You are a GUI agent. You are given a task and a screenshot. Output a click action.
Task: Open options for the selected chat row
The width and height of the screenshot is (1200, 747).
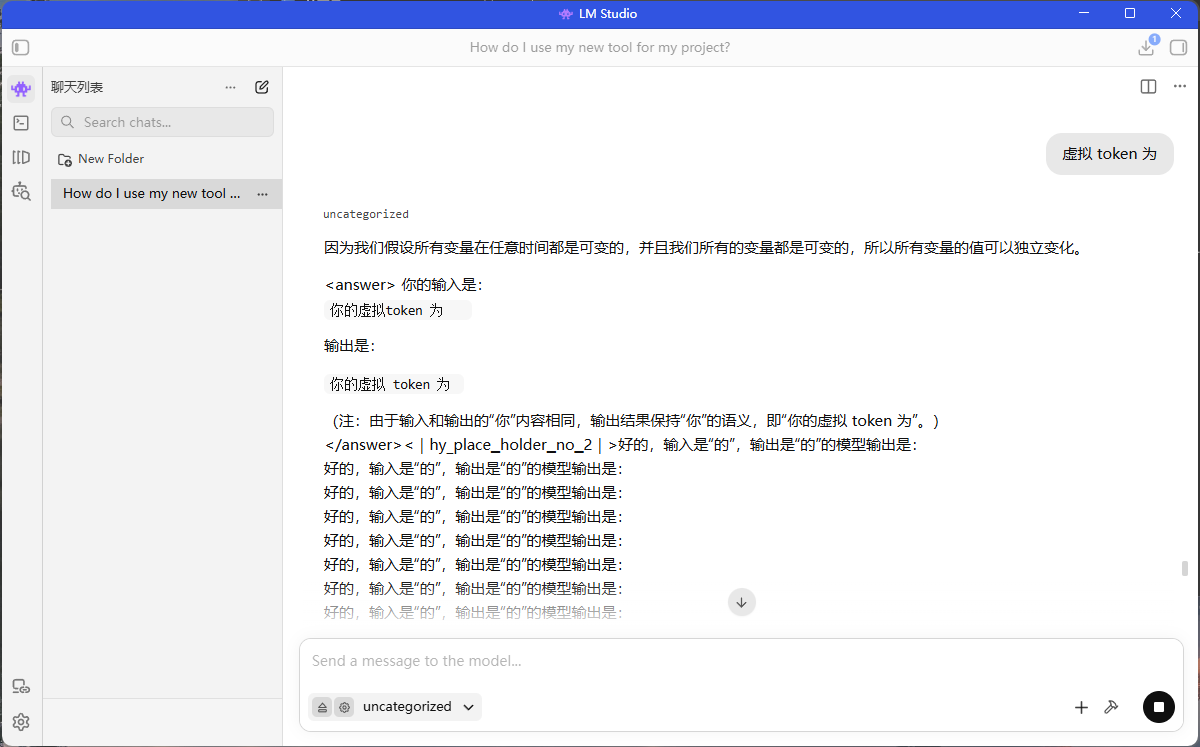tap(262, 194)
